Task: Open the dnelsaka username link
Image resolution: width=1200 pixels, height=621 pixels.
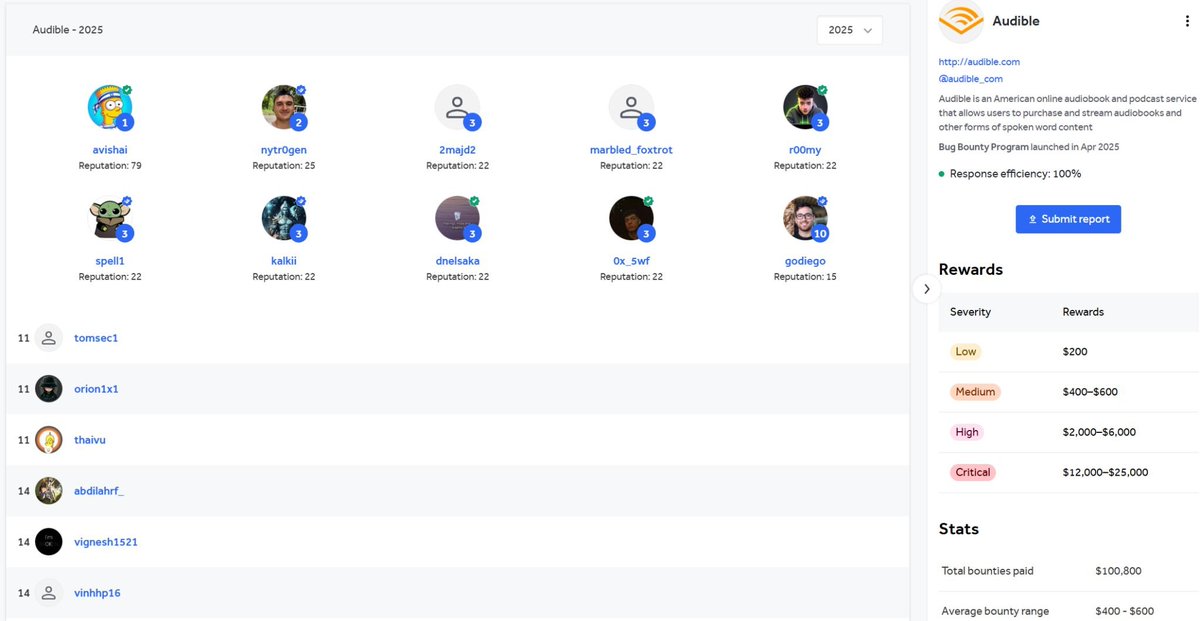Action: click(457, 261)
